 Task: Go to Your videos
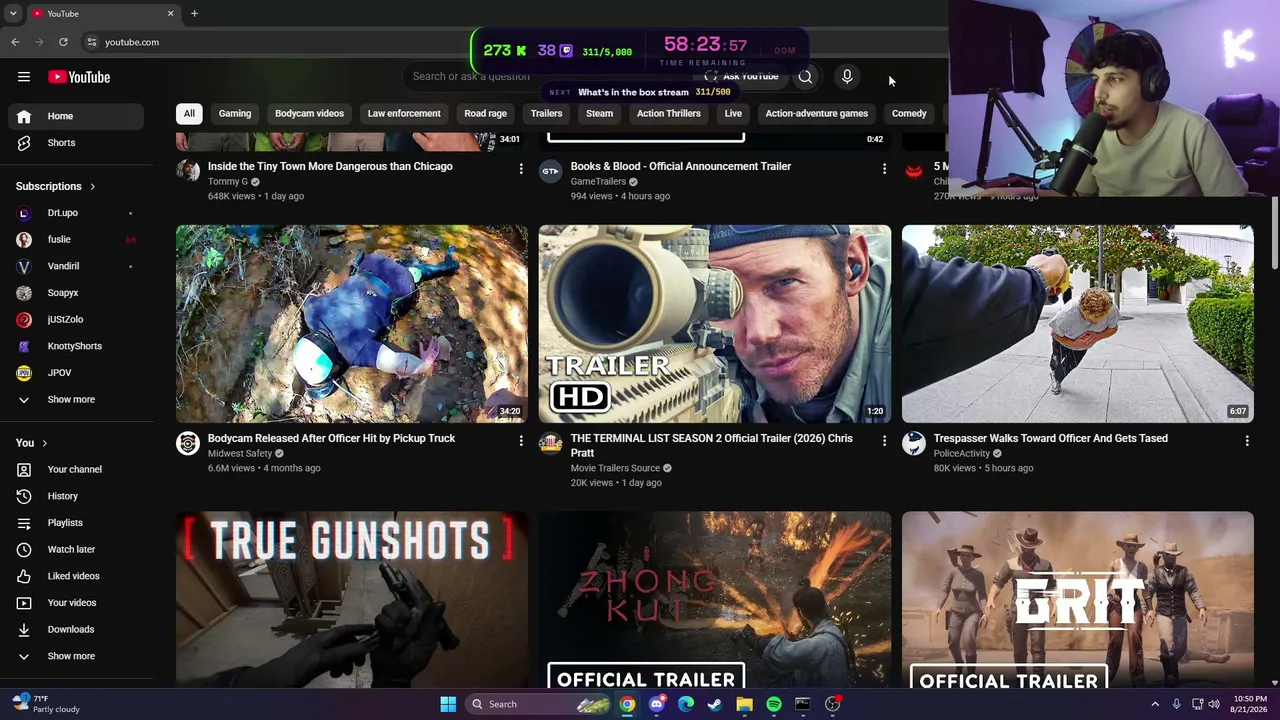pos(76,603)
